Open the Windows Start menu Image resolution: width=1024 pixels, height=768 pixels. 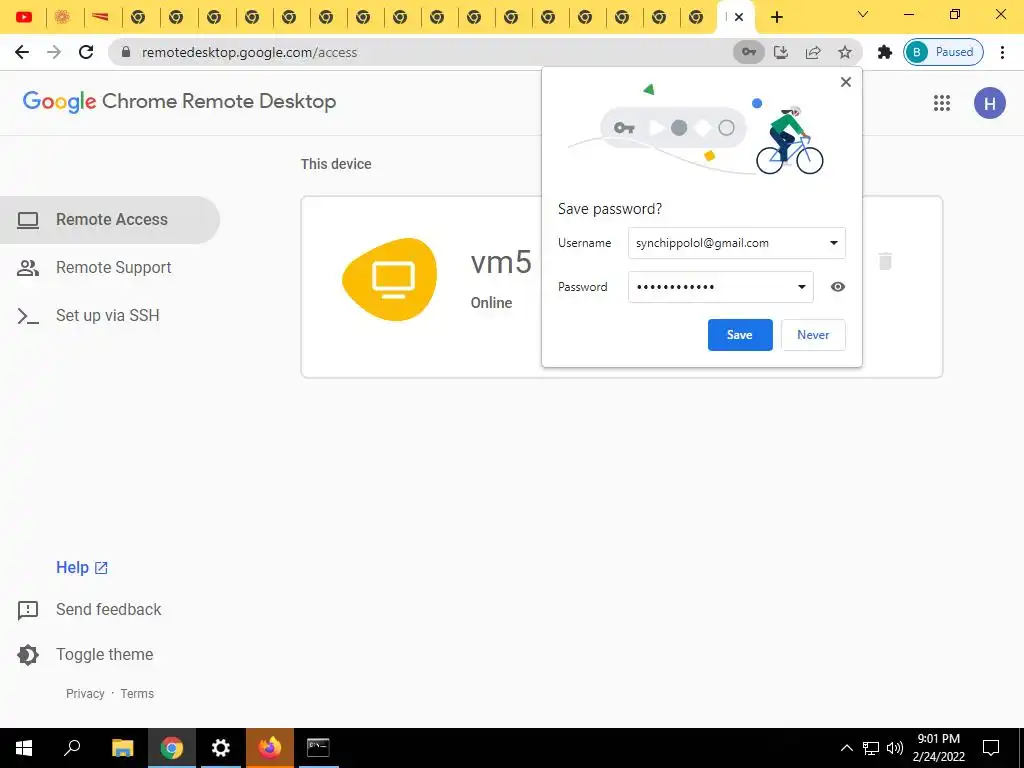pos(24,748)
